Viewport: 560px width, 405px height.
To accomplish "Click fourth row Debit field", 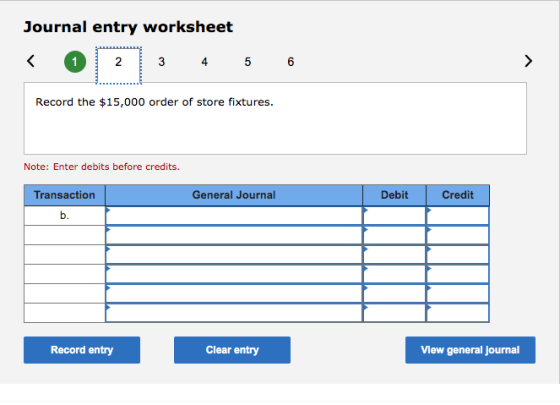I will 394,274.
